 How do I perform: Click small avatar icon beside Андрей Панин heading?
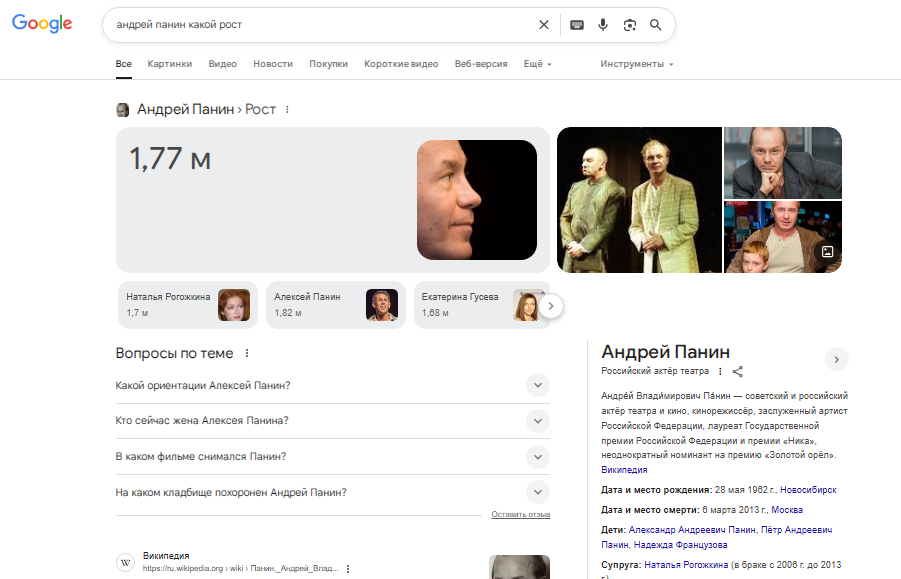(x=122, y=110)
